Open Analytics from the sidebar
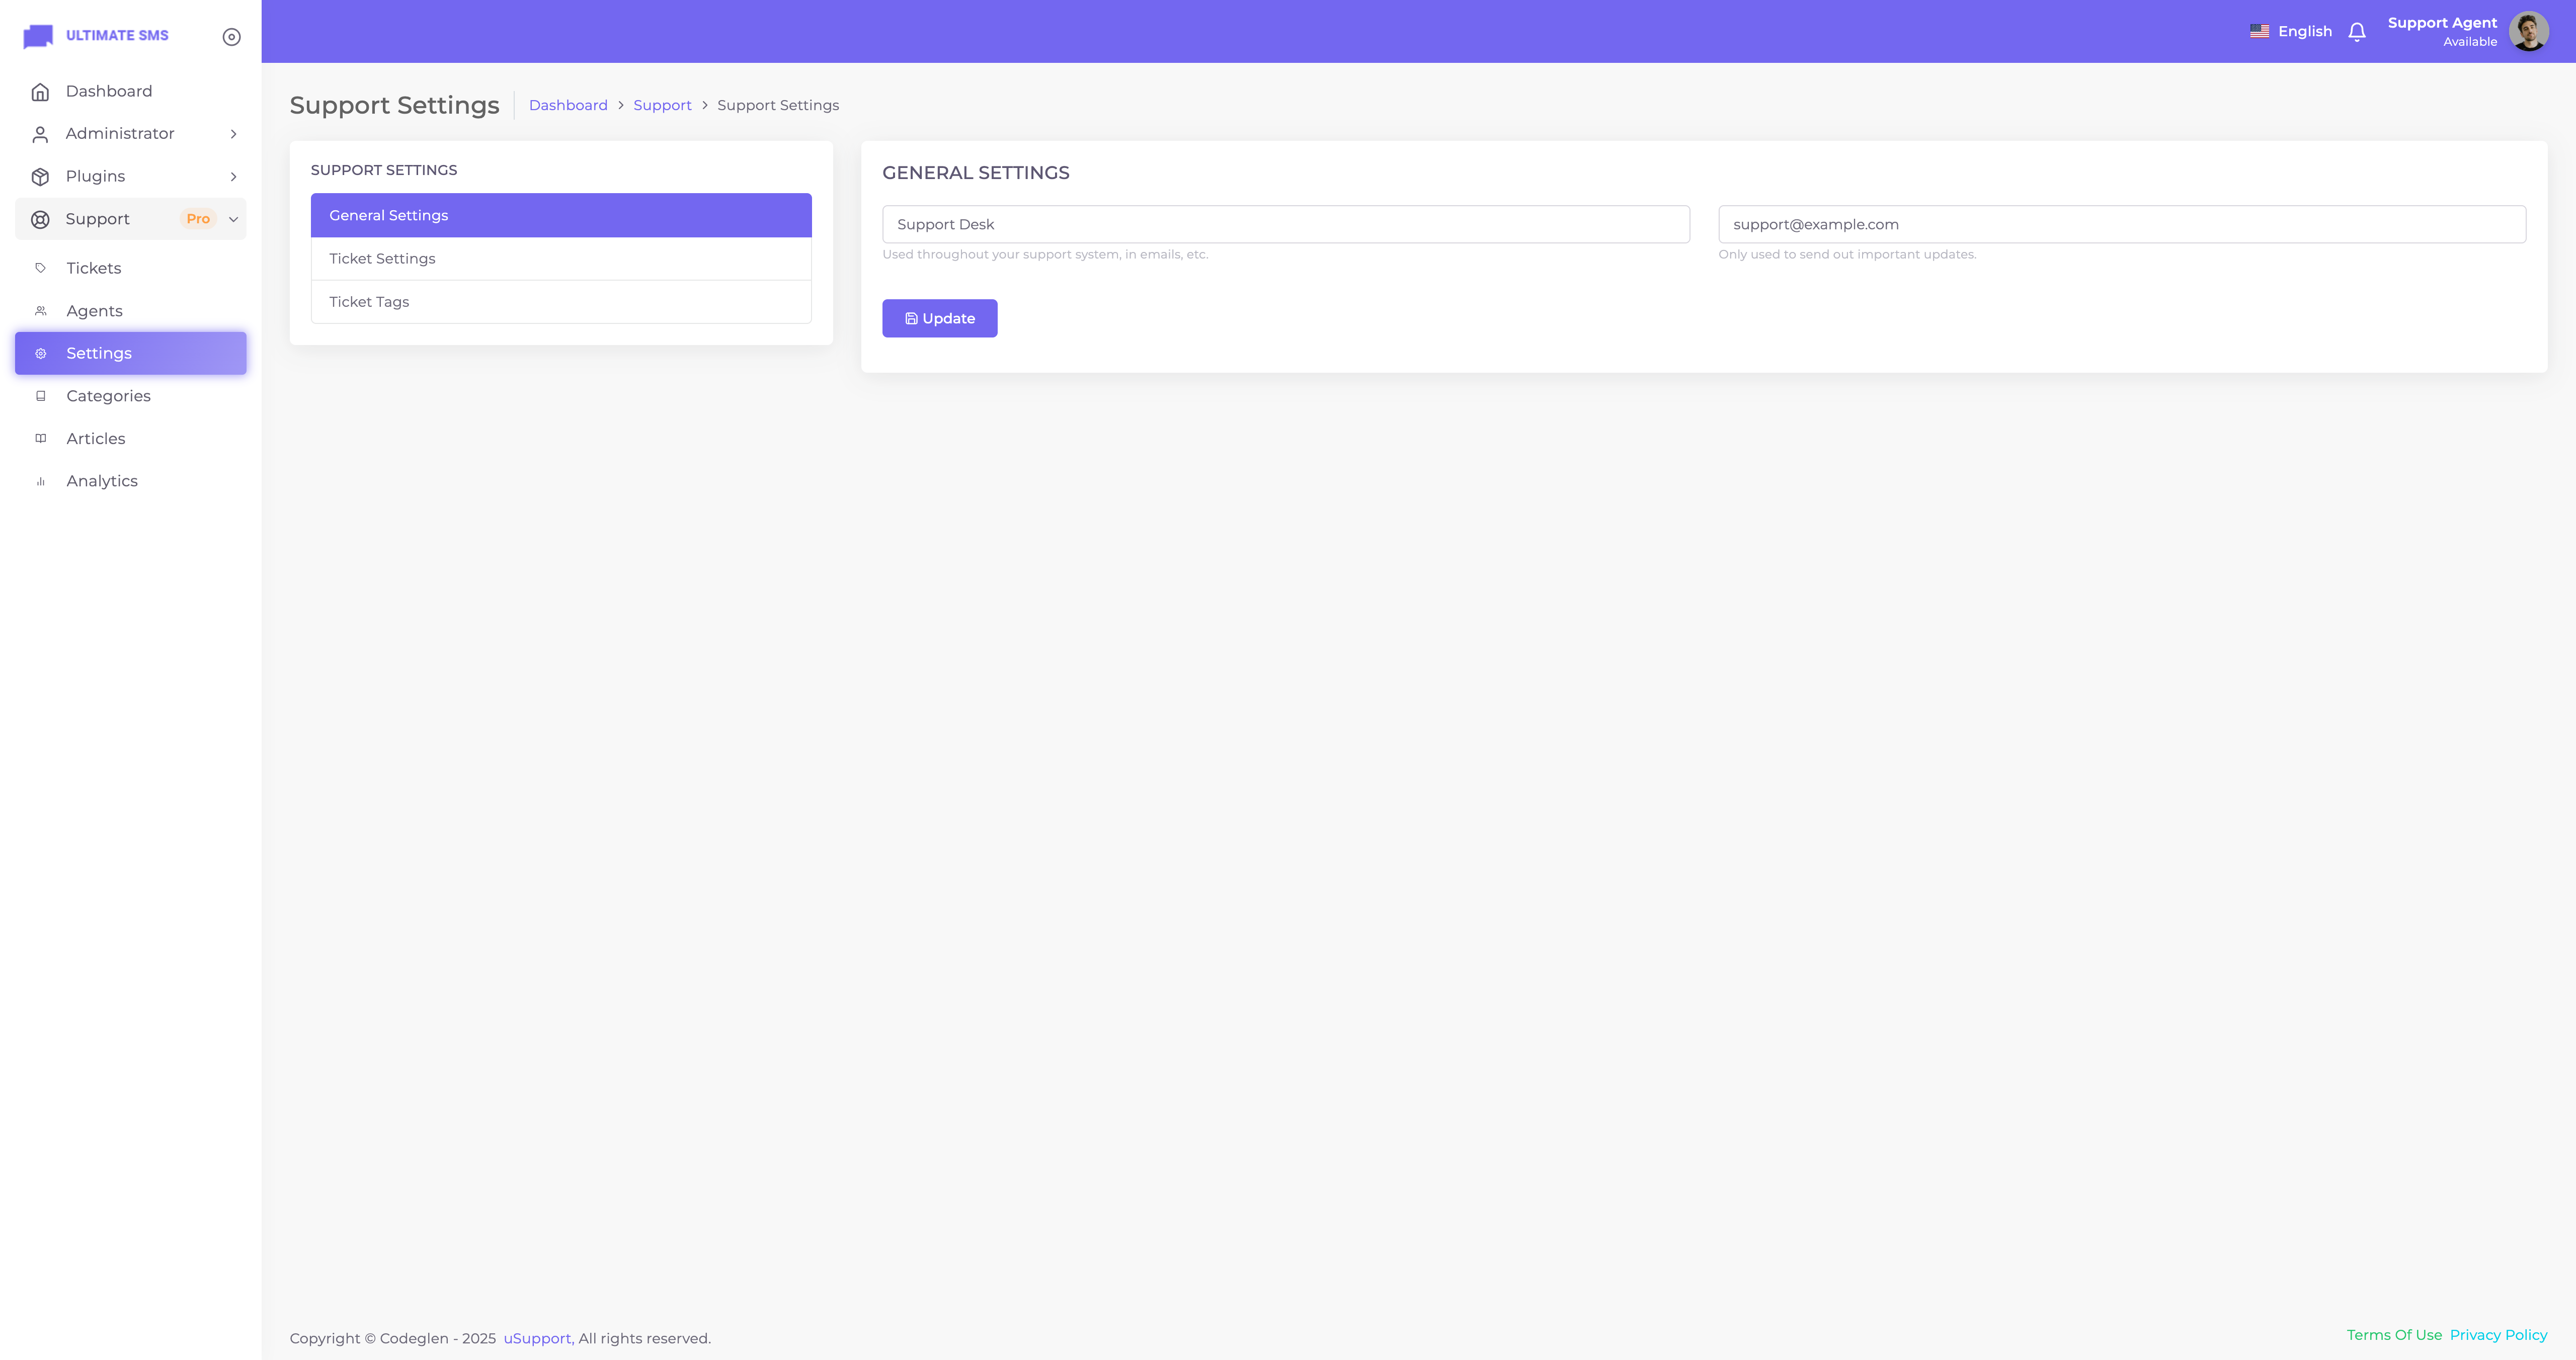 point(101,481)
